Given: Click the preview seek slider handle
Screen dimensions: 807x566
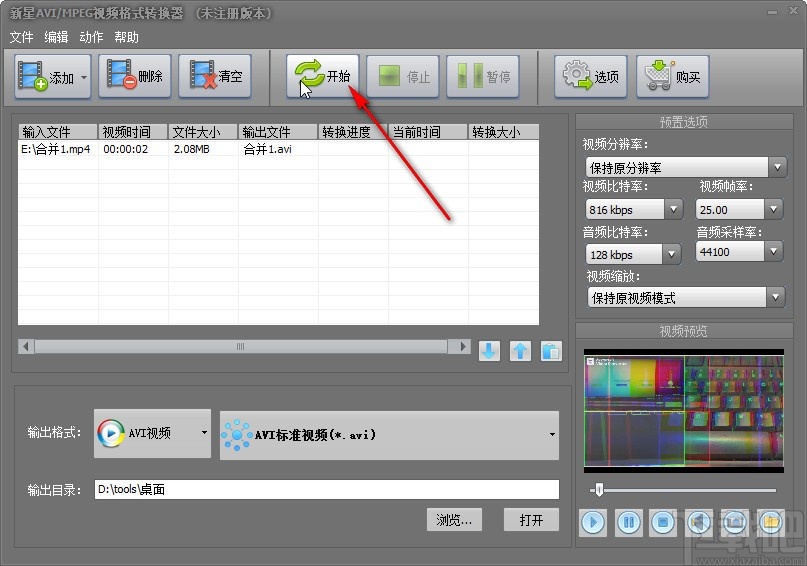Looking at the screenshot, I should tap(599, 489).
